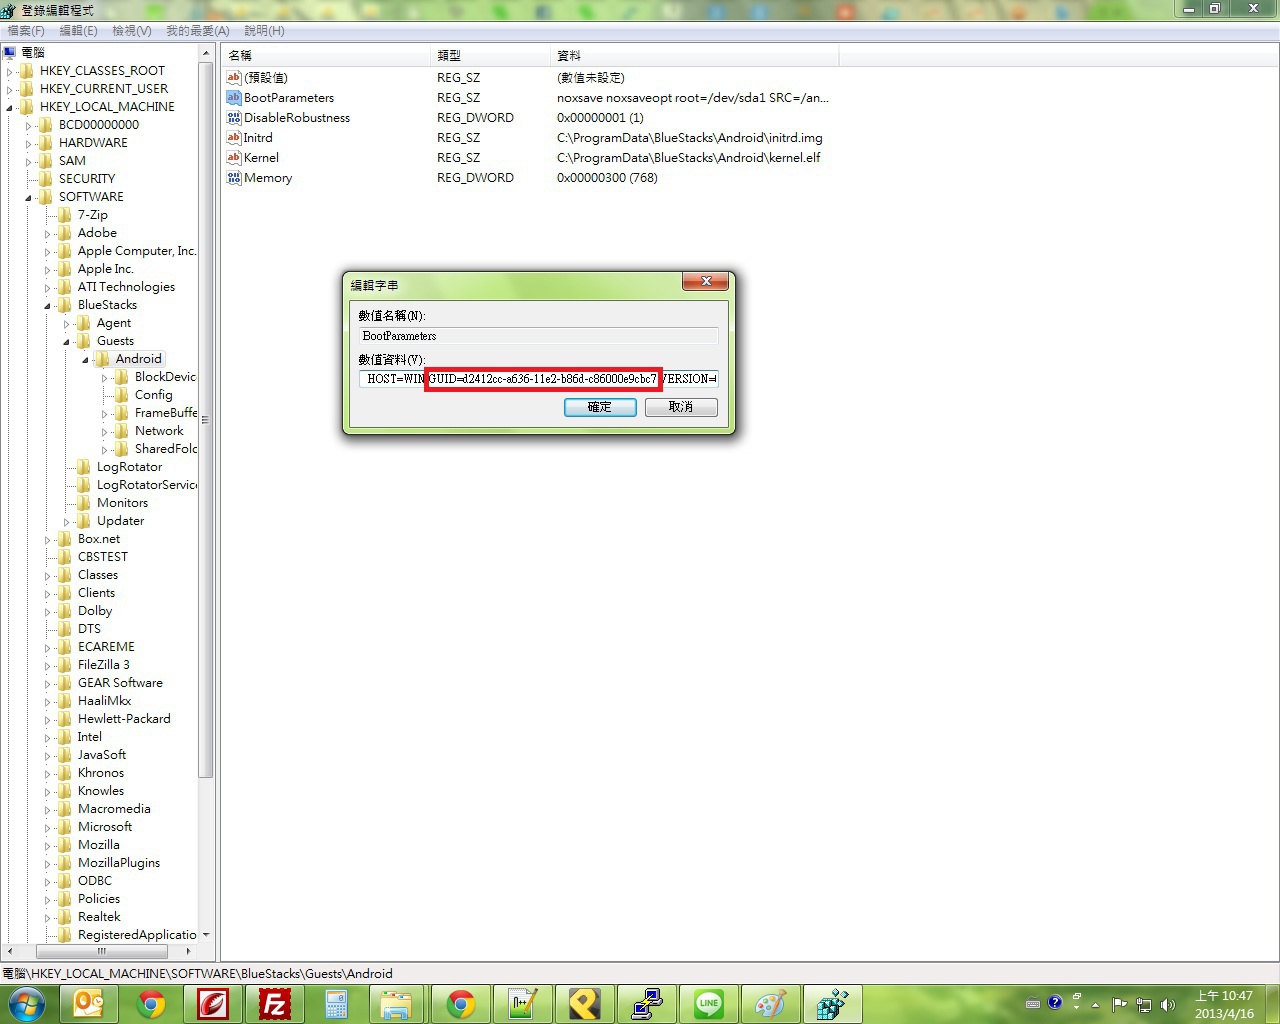
Task: Collapse the SOFTWARE key
Action: (29, 197)
